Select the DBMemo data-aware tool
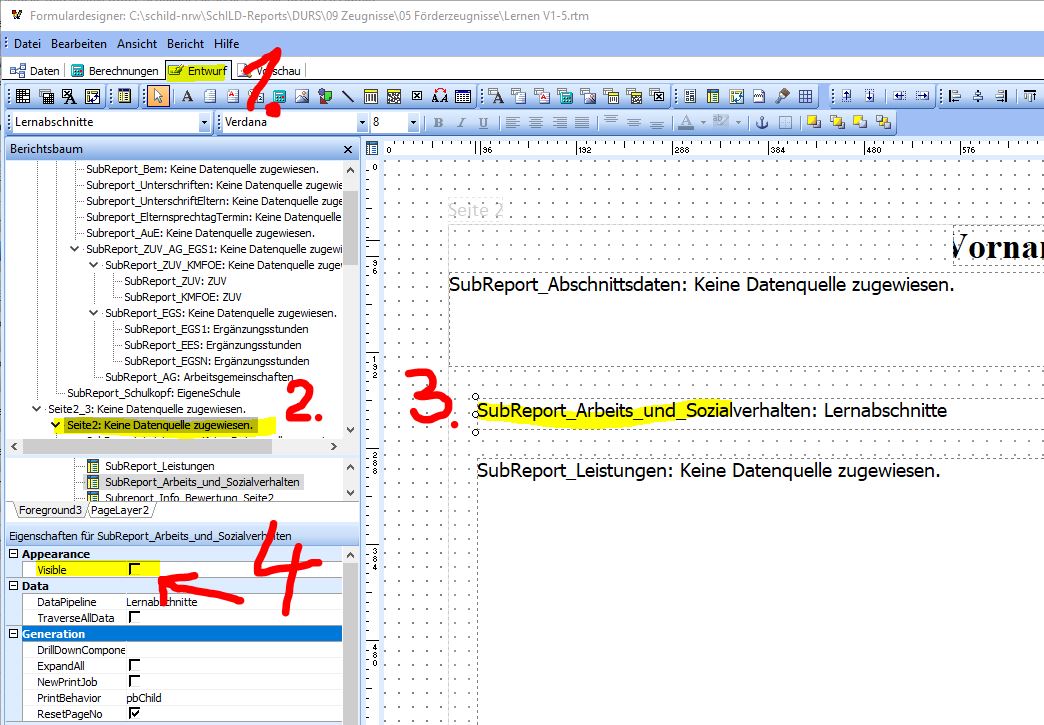The image size is (1044, 725). tap(519, 97)
